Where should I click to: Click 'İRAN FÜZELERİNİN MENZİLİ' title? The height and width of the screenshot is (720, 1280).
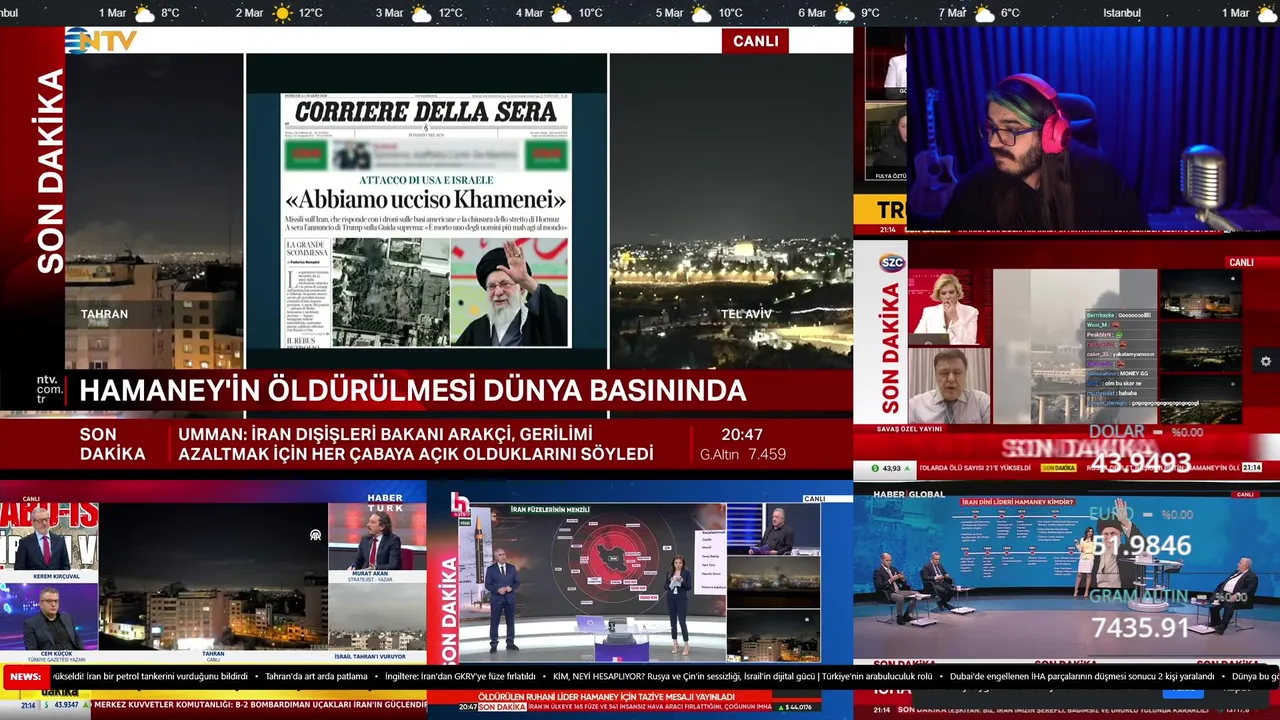point(550,510)
